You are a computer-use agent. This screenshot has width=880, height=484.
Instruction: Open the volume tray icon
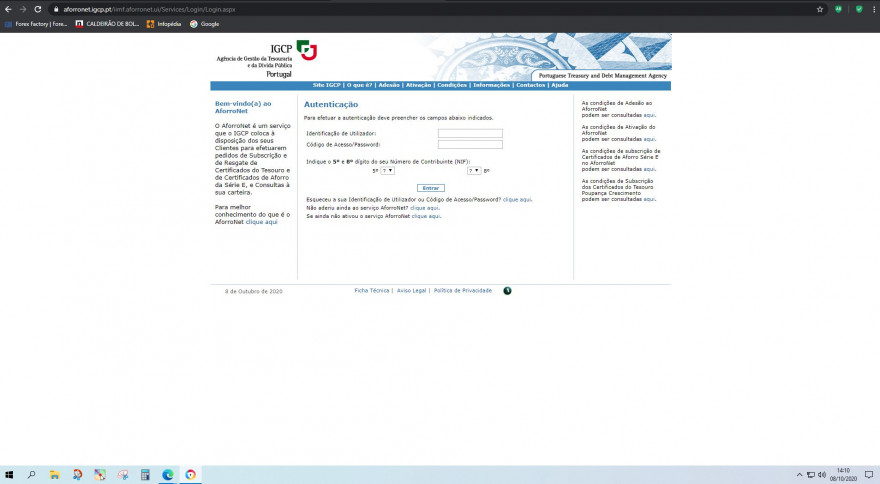(x=822, y=475)
